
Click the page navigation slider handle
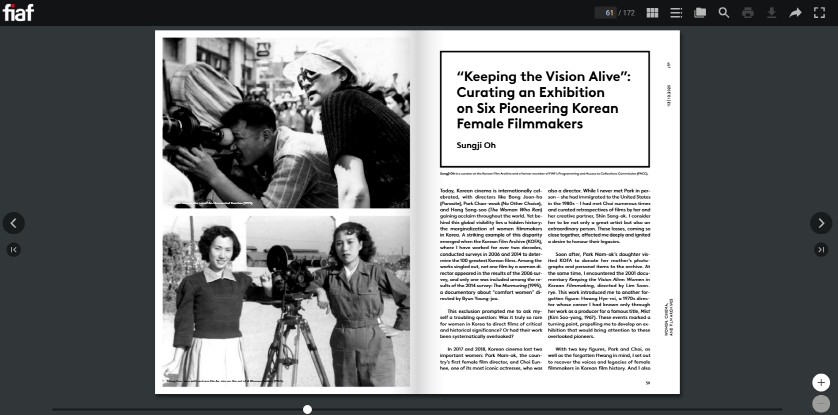(x=307, y=409)
